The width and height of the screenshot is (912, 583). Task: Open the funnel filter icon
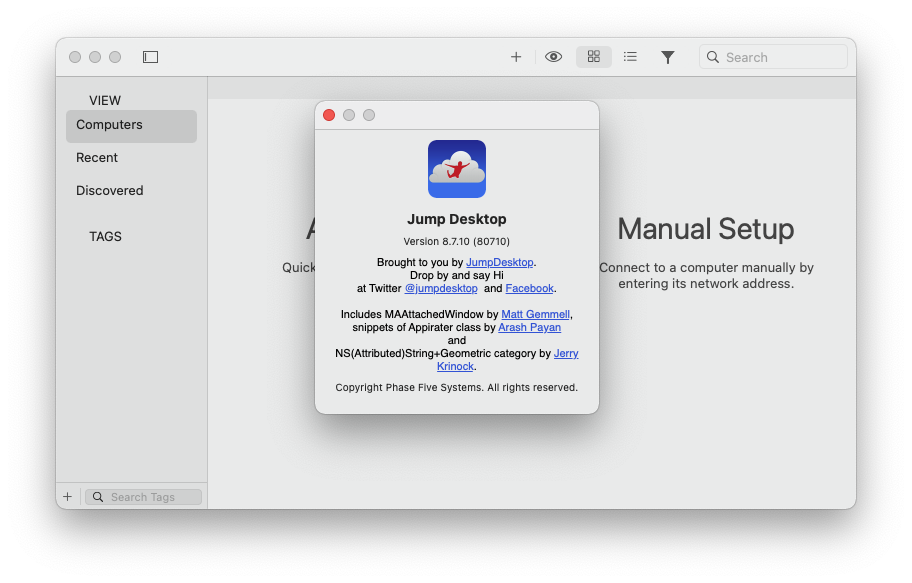[x=668, y=57]
